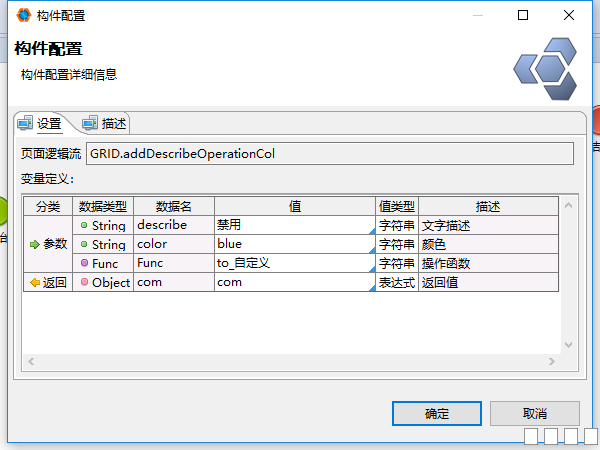The width and height of the screenshot is (600, 450).
Task: Click the yellow 返回 arrow icon
Action: click(x=34, y=283)
